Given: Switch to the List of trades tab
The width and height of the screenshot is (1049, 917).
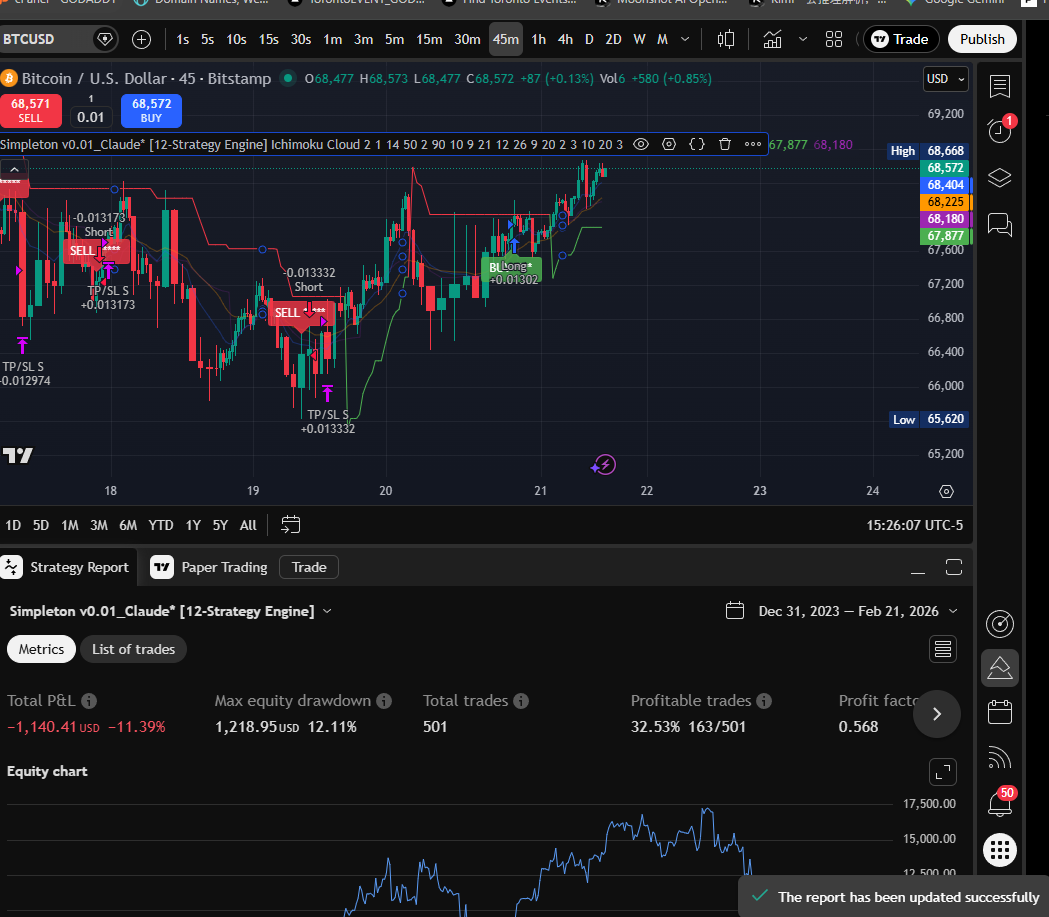Looking at the screenshot, I should (133, 648).
